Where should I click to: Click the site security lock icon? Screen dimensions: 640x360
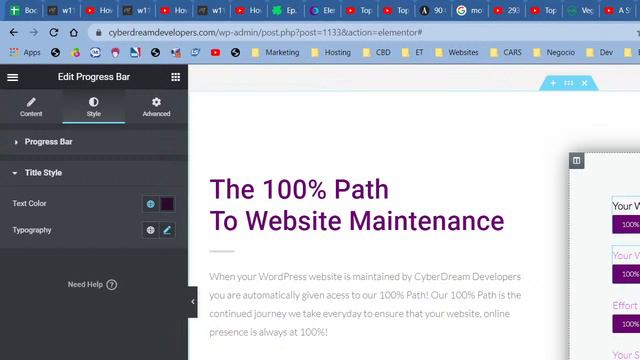click(x=98, y=32)
